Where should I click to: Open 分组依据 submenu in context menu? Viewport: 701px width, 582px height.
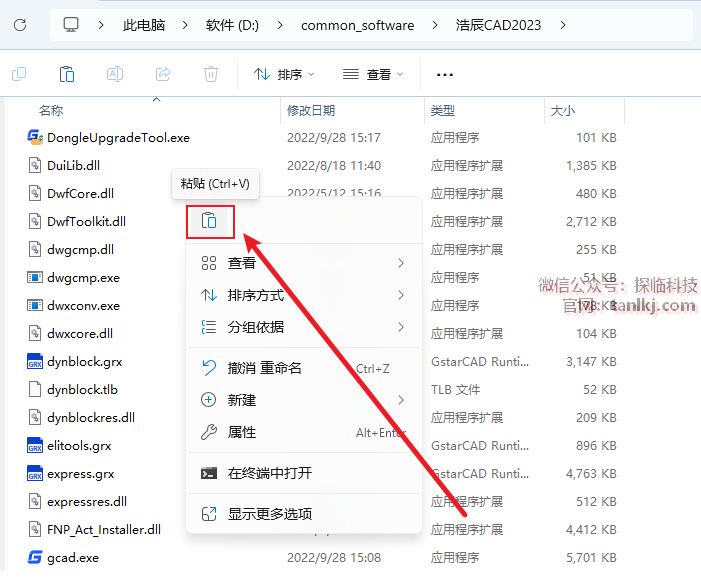pos(304,327)
